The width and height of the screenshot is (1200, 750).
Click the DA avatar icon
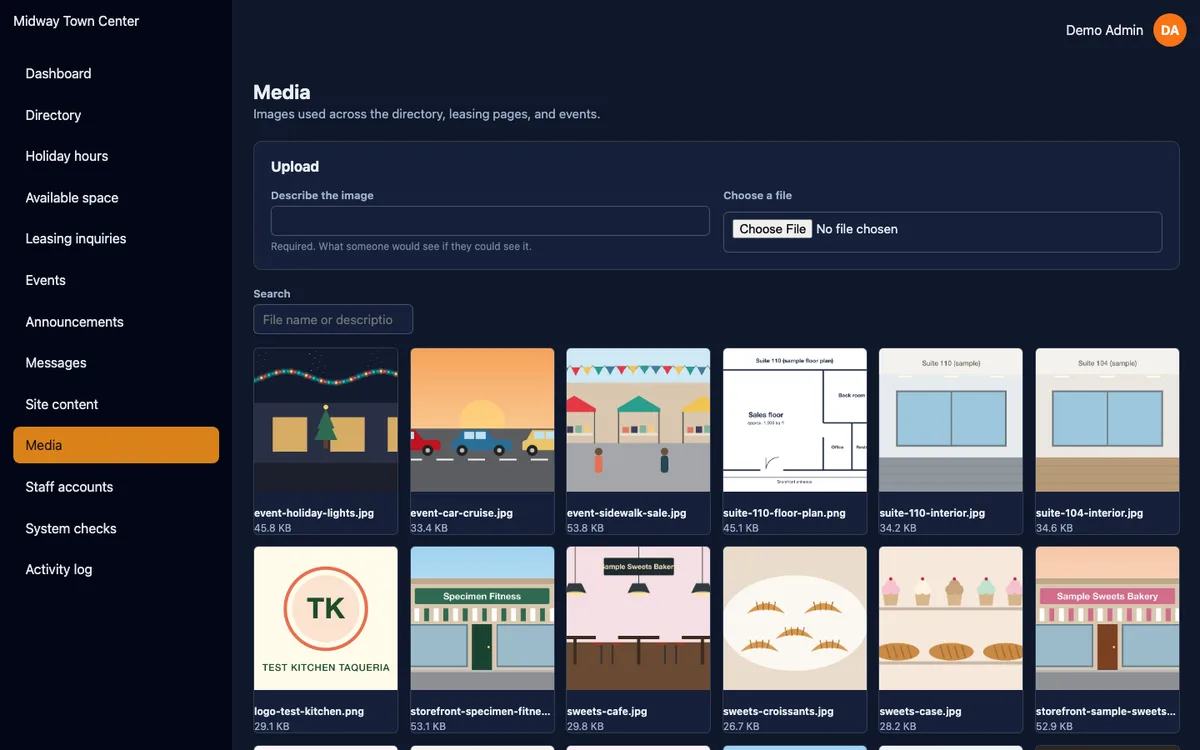tap(1170, 30)
